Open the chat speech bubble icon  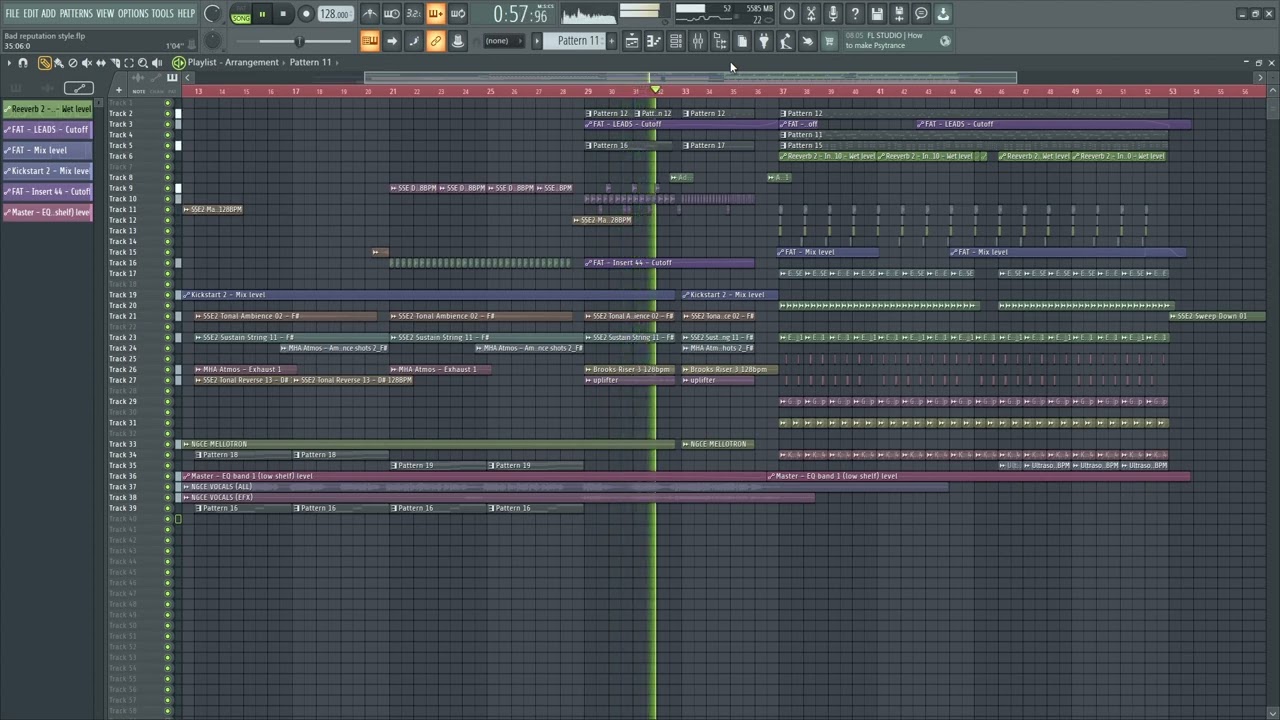click(x=922, y=14)
